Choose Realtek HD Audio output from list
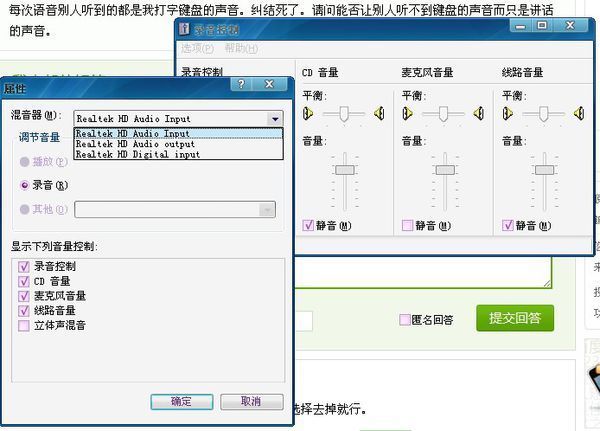 [178, 144]
